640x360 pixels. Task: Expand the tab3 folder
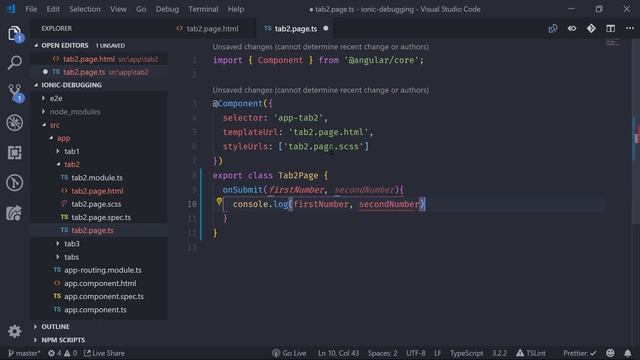click(x=71, y=244)
